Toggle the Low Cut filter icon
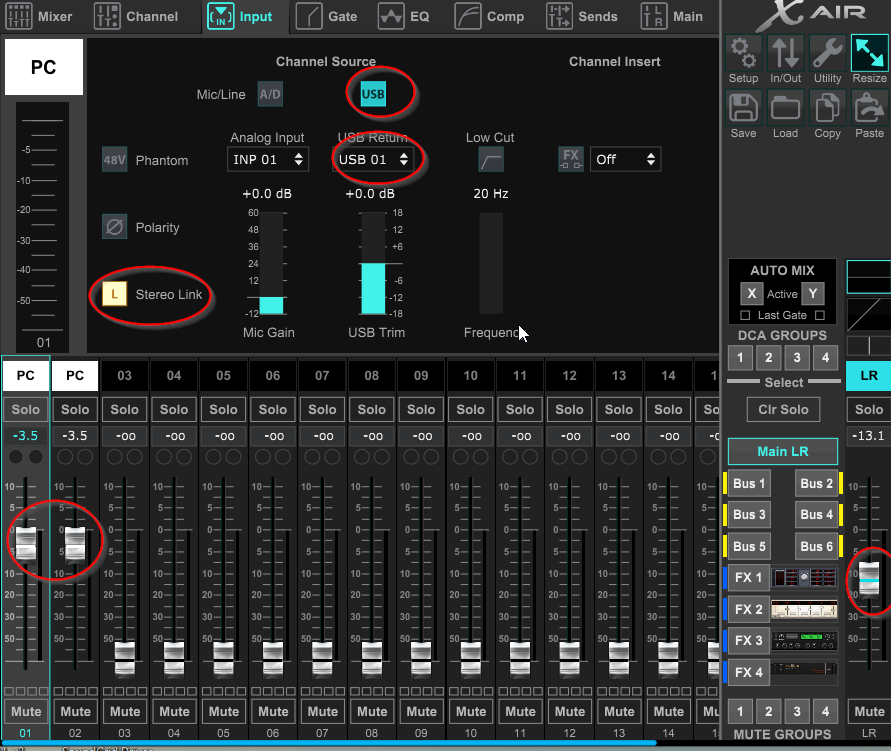The height and width of the screenshot is (751, 891). [491, 160]
